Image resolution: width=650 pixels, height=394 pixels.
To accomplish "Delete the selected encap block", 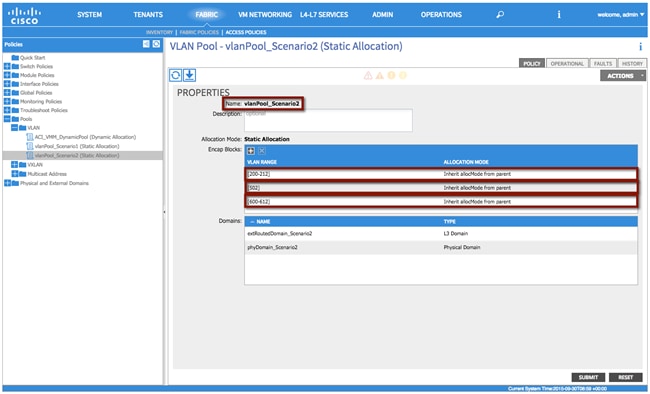I will click(262, 151).
